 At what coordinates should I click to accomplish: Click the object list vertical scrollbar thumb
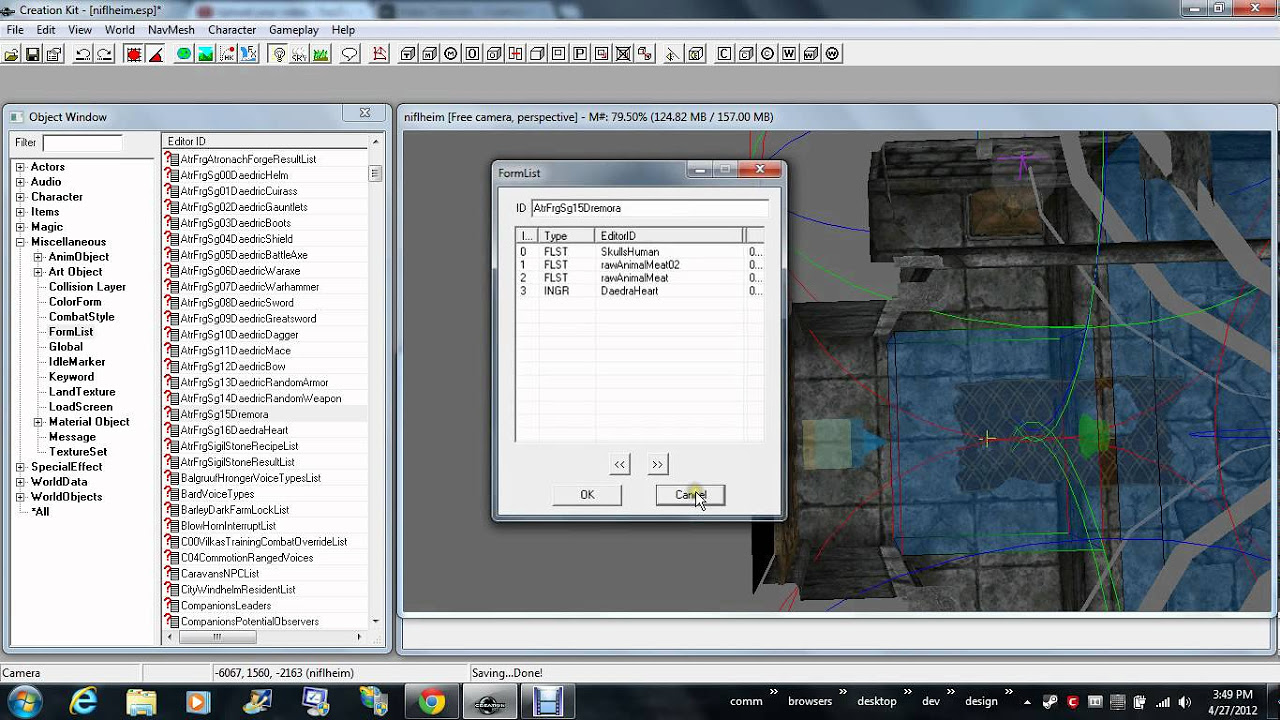click(x=375, y=174)
